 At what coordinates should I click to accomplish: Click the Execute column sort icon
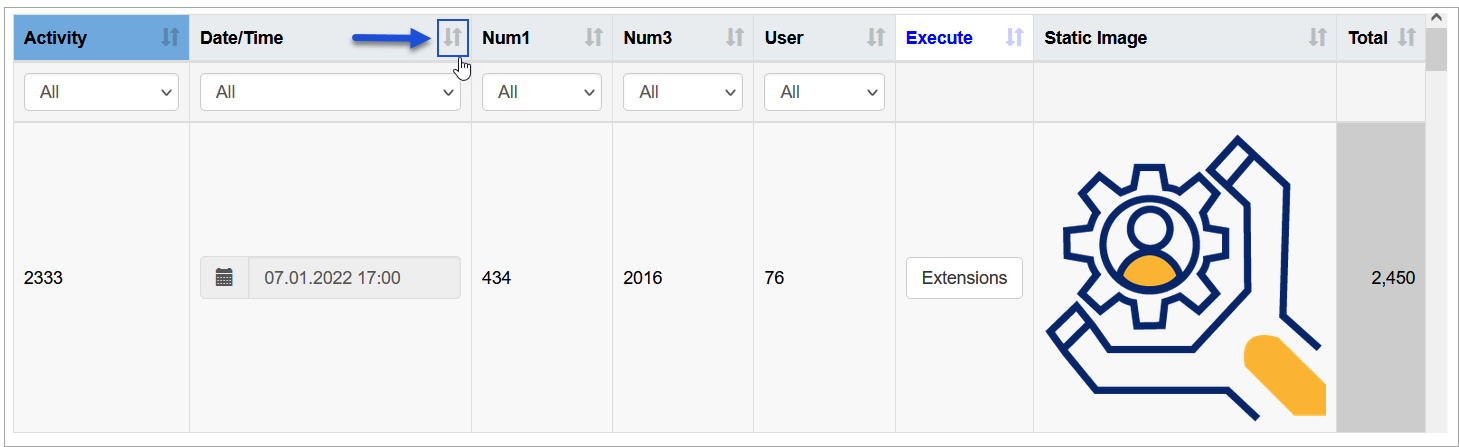[1015, 38]
